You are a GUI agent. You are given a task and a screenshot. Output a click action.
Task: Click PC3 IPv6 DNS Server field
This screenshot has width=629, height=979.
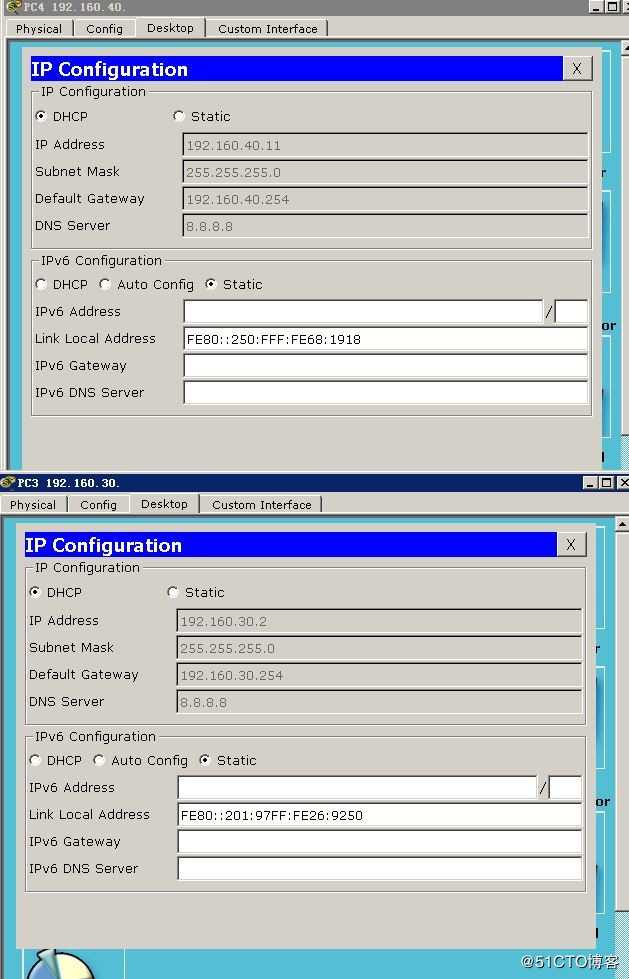pos(379,868)
